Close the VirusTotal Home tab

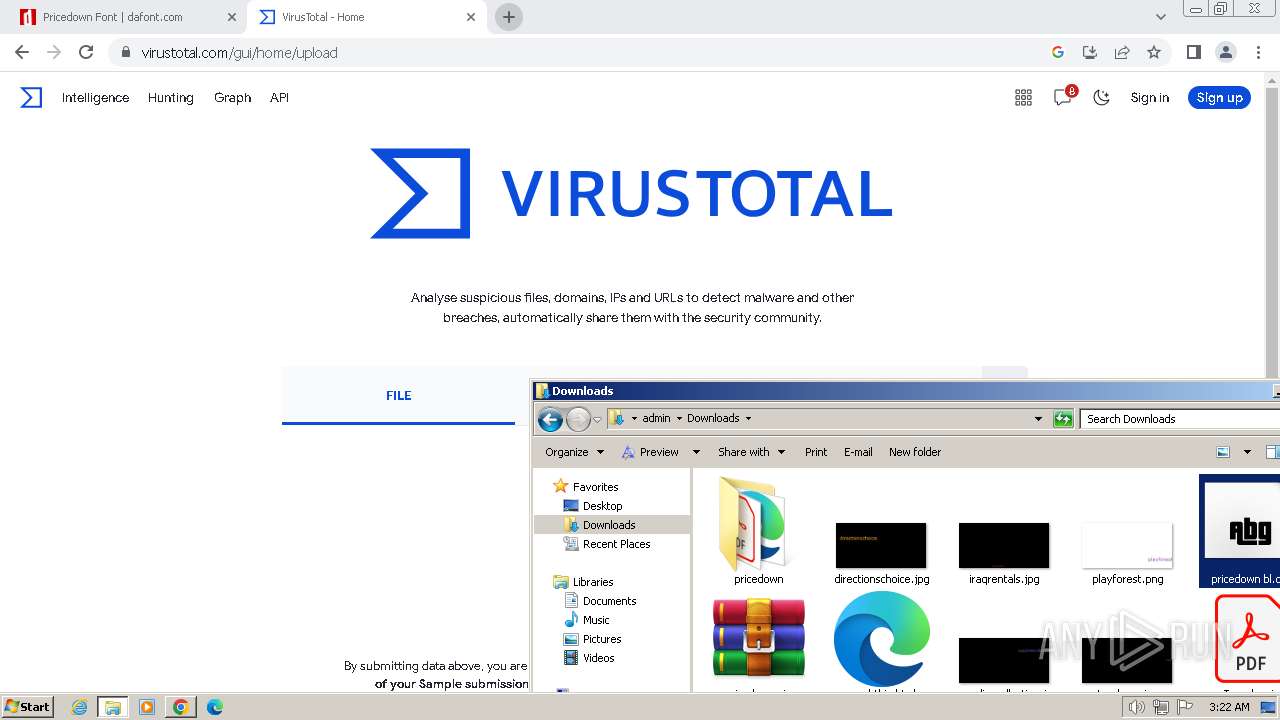470,17
